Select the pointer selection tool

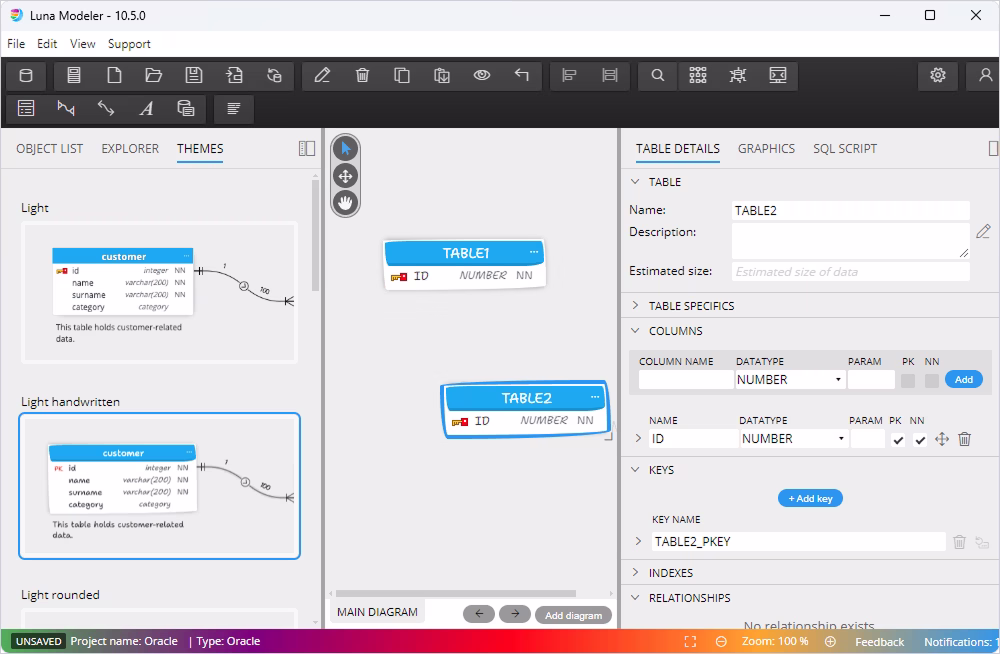(x=346, y=149)
